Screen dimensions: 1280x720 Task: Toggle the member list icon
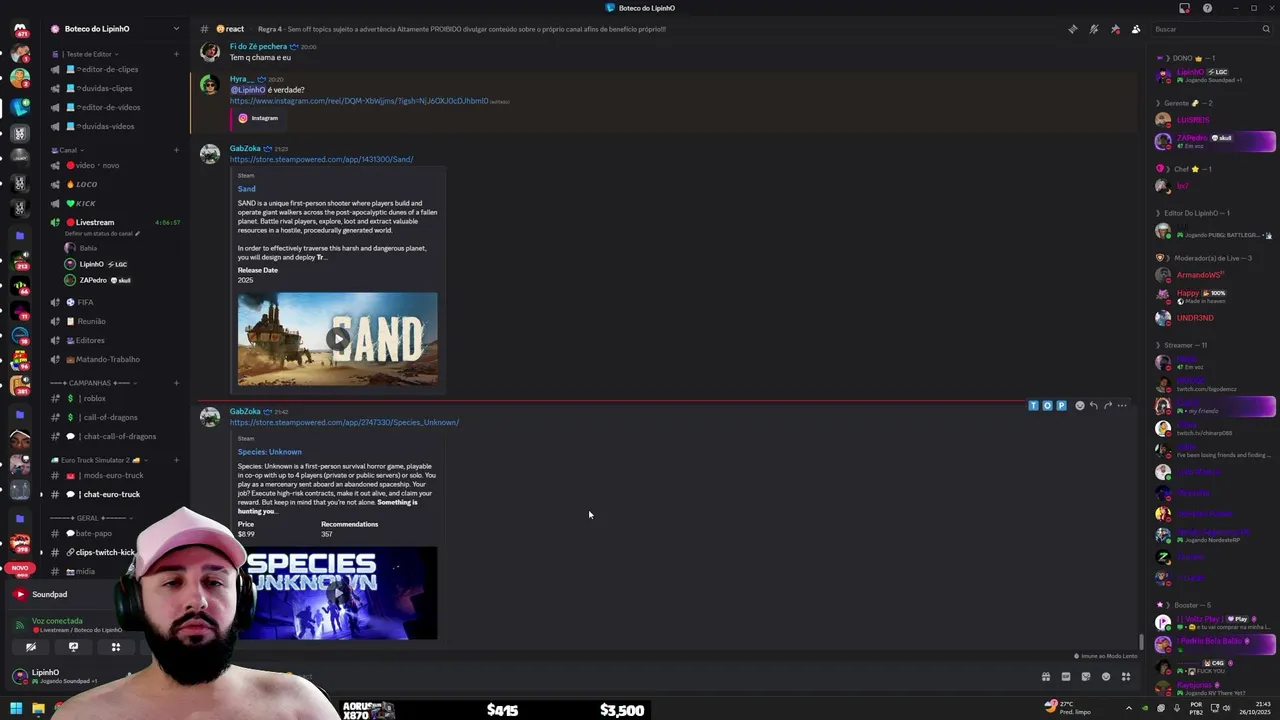pyautogui.click(x=1136, y=29)
